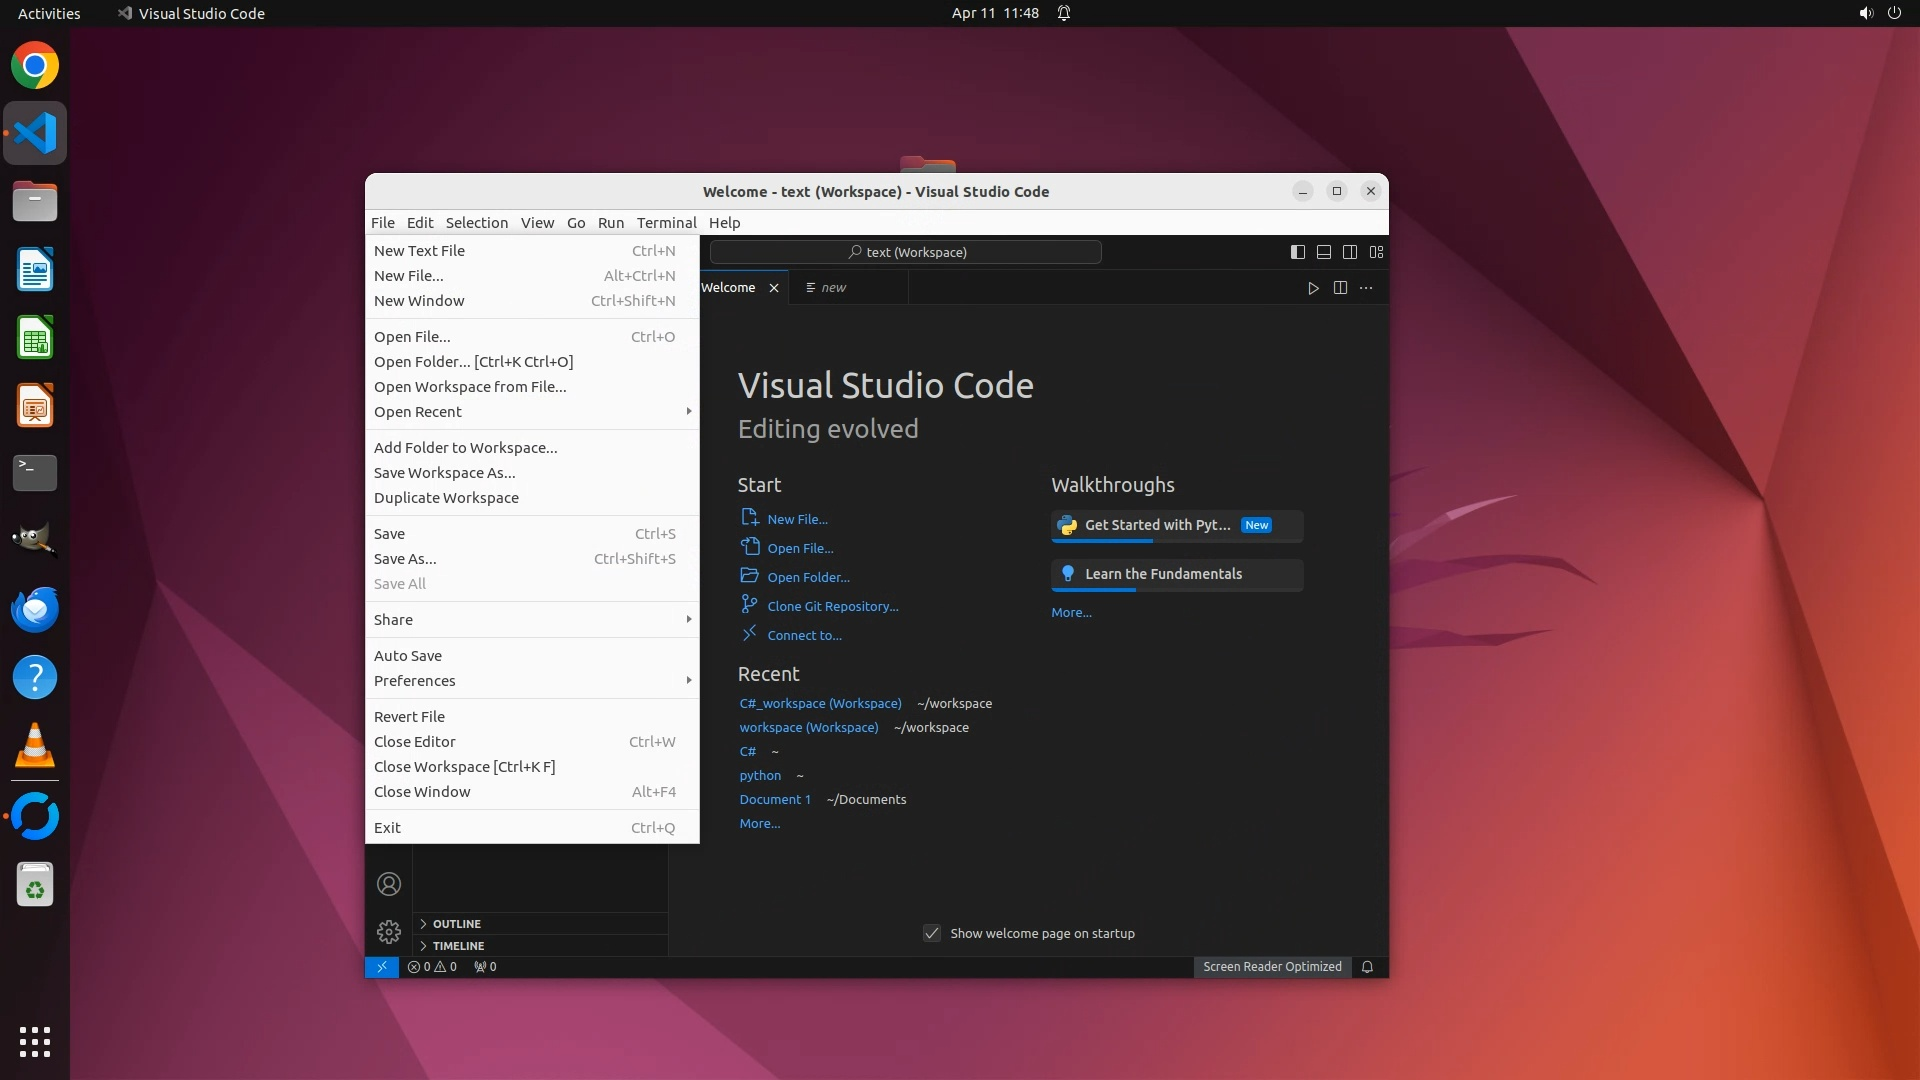Toggle the primary side bar layout icon

(1297, 252)
